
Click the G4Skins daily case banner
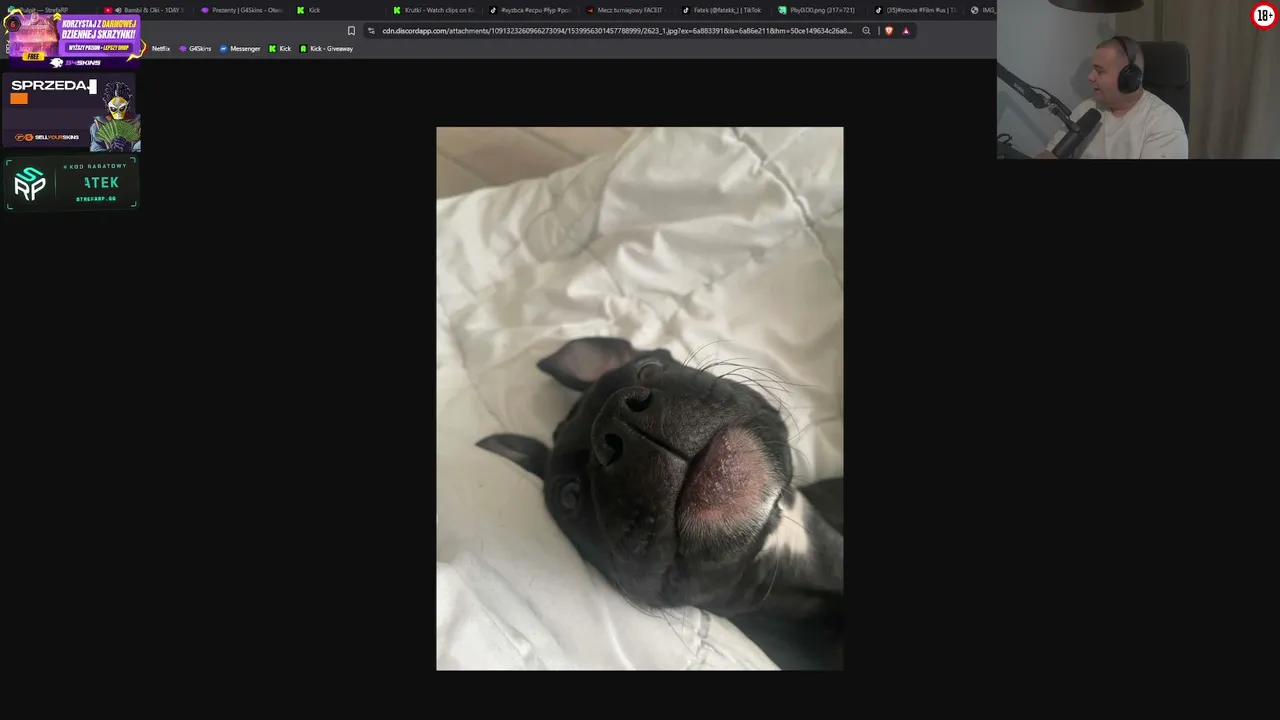coord(74,40)
